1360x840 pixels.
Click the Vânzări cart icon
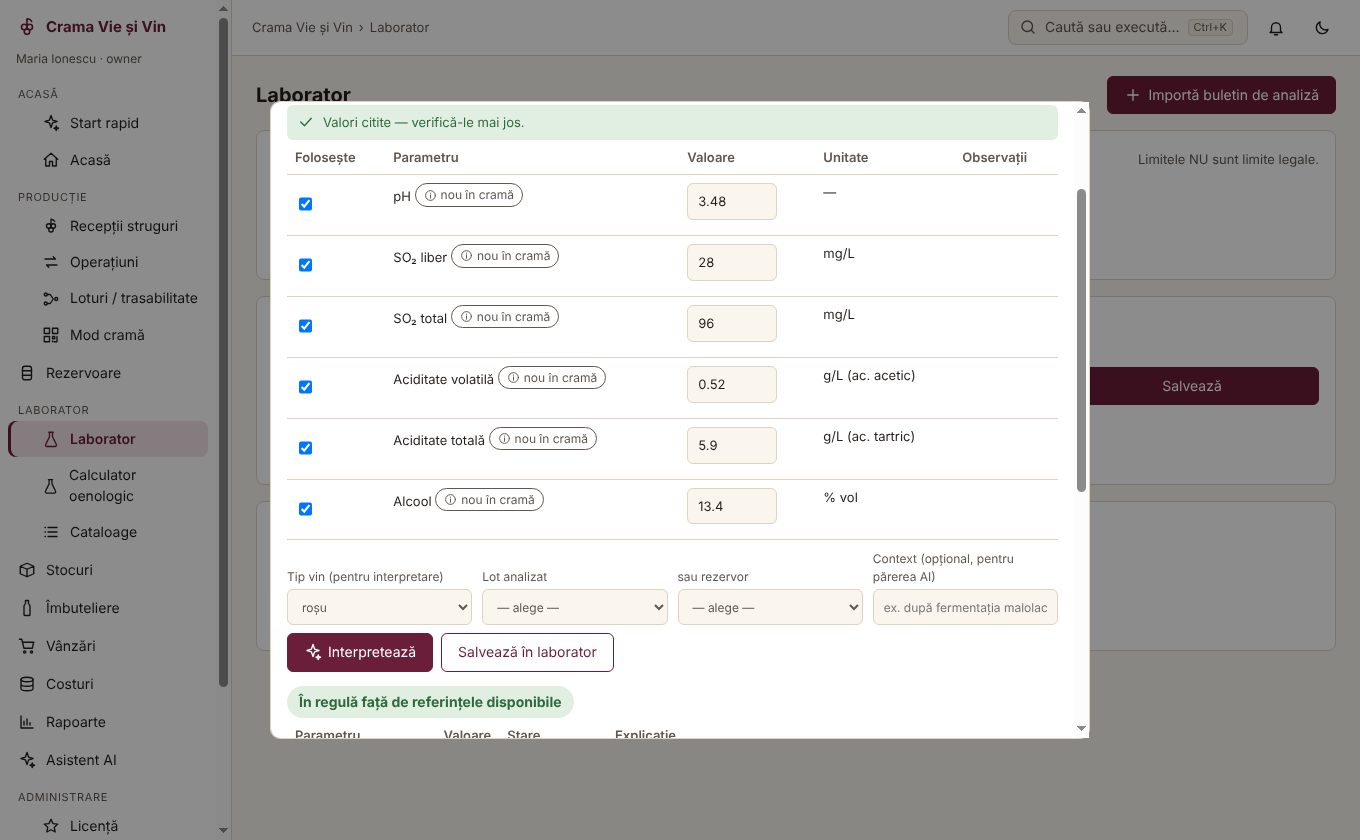click(x=27, y=646)
